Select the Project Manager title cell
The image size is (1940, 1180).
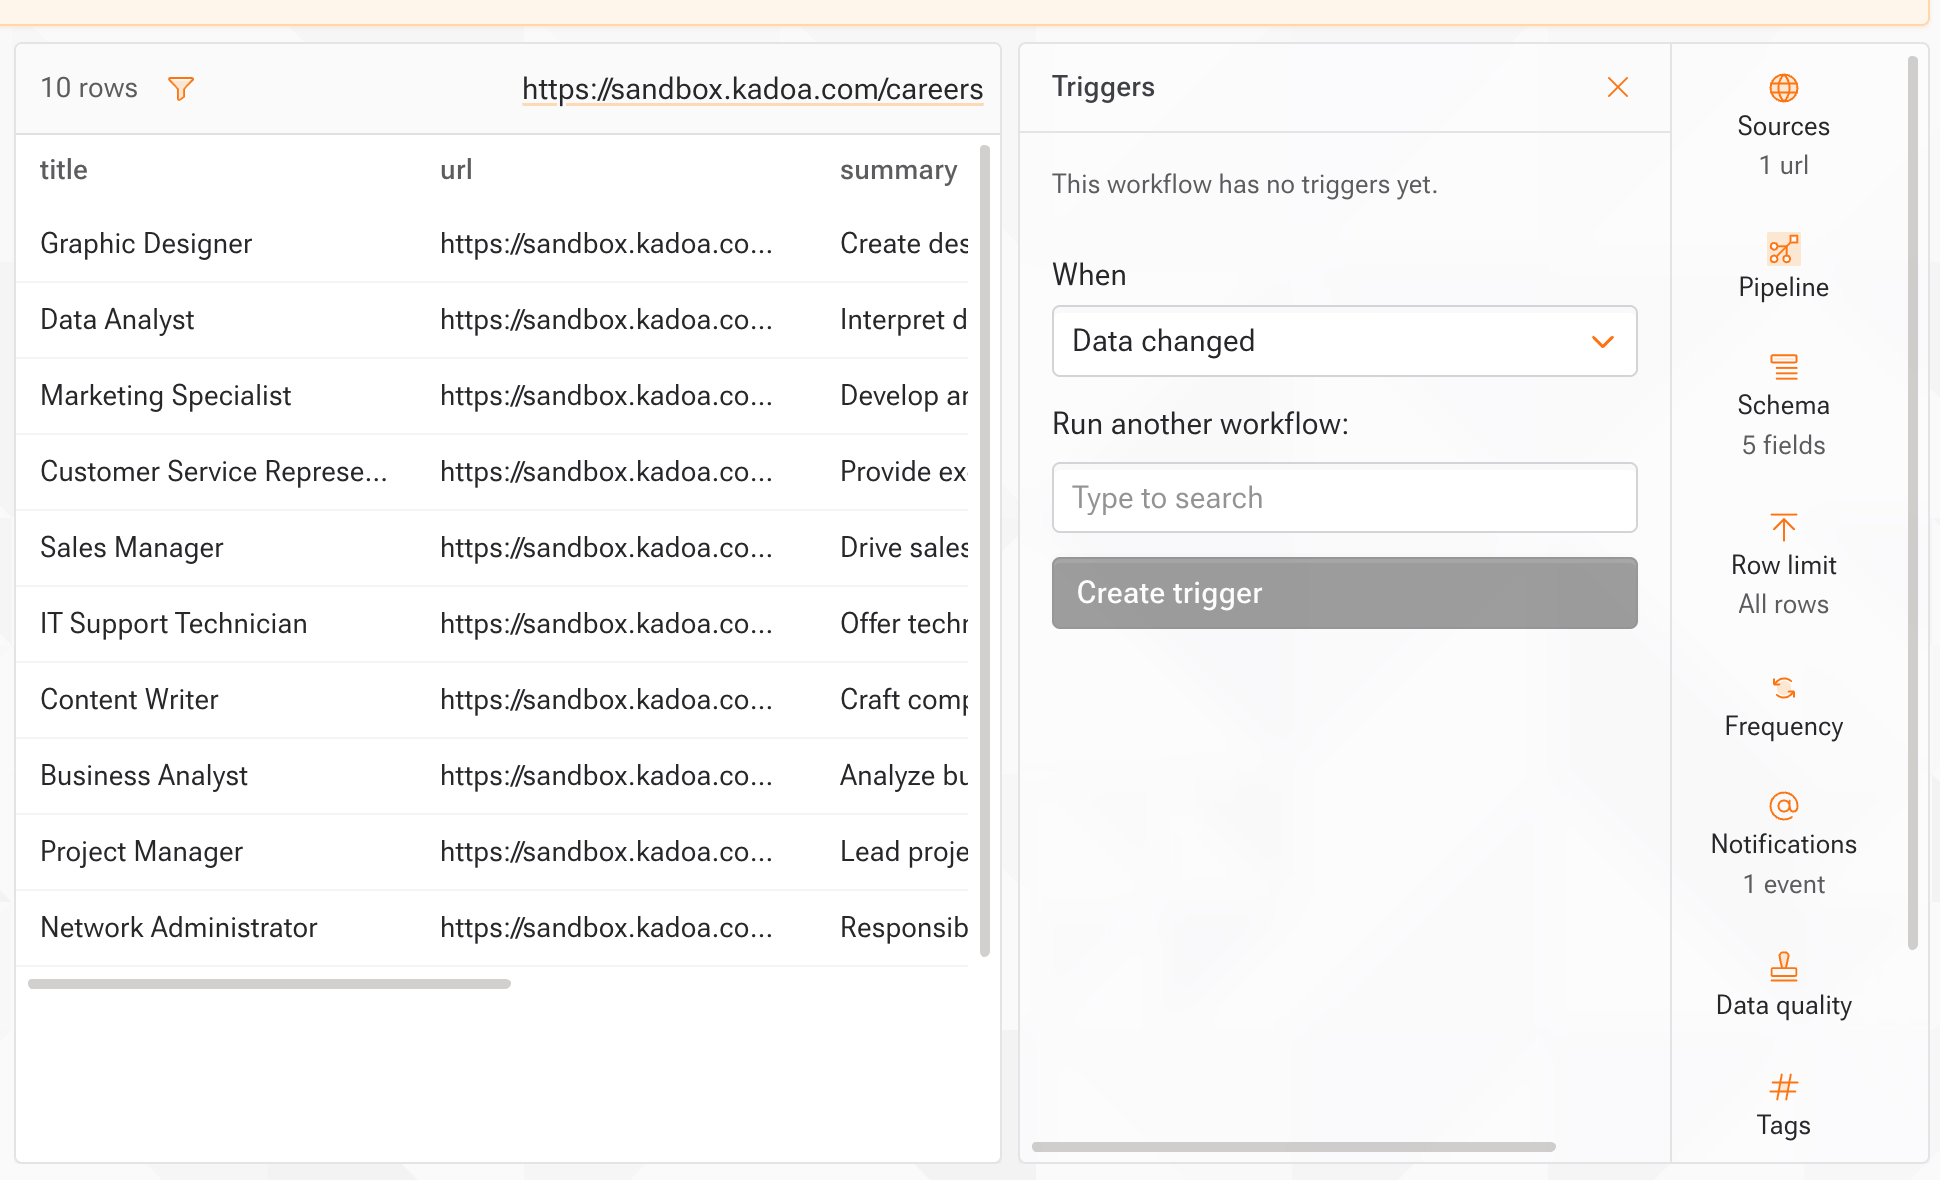pos(141,852)
